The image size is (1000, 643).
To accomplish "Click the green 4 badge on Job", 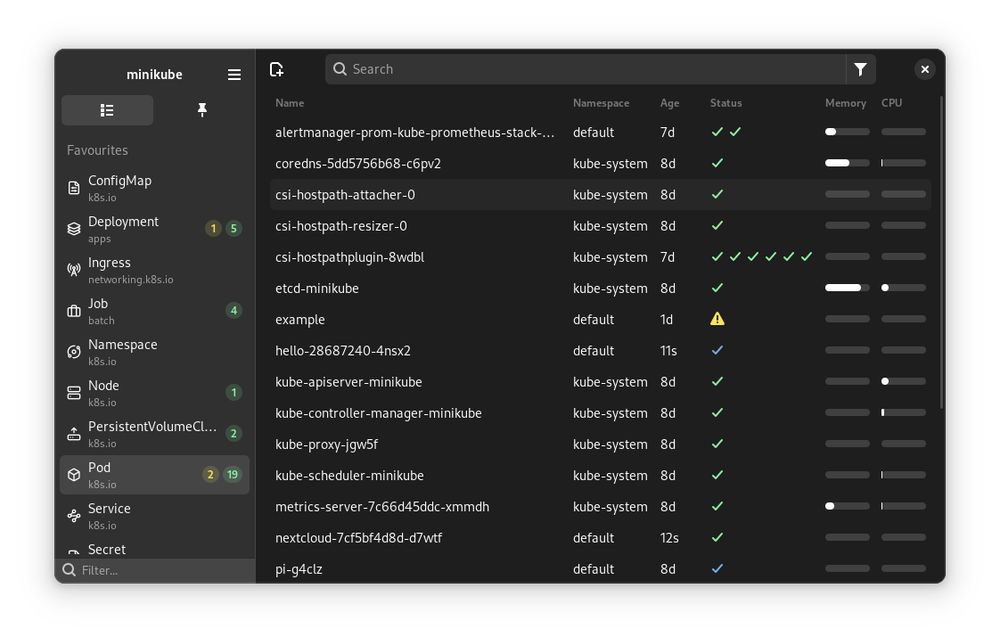I will [234, 311].
